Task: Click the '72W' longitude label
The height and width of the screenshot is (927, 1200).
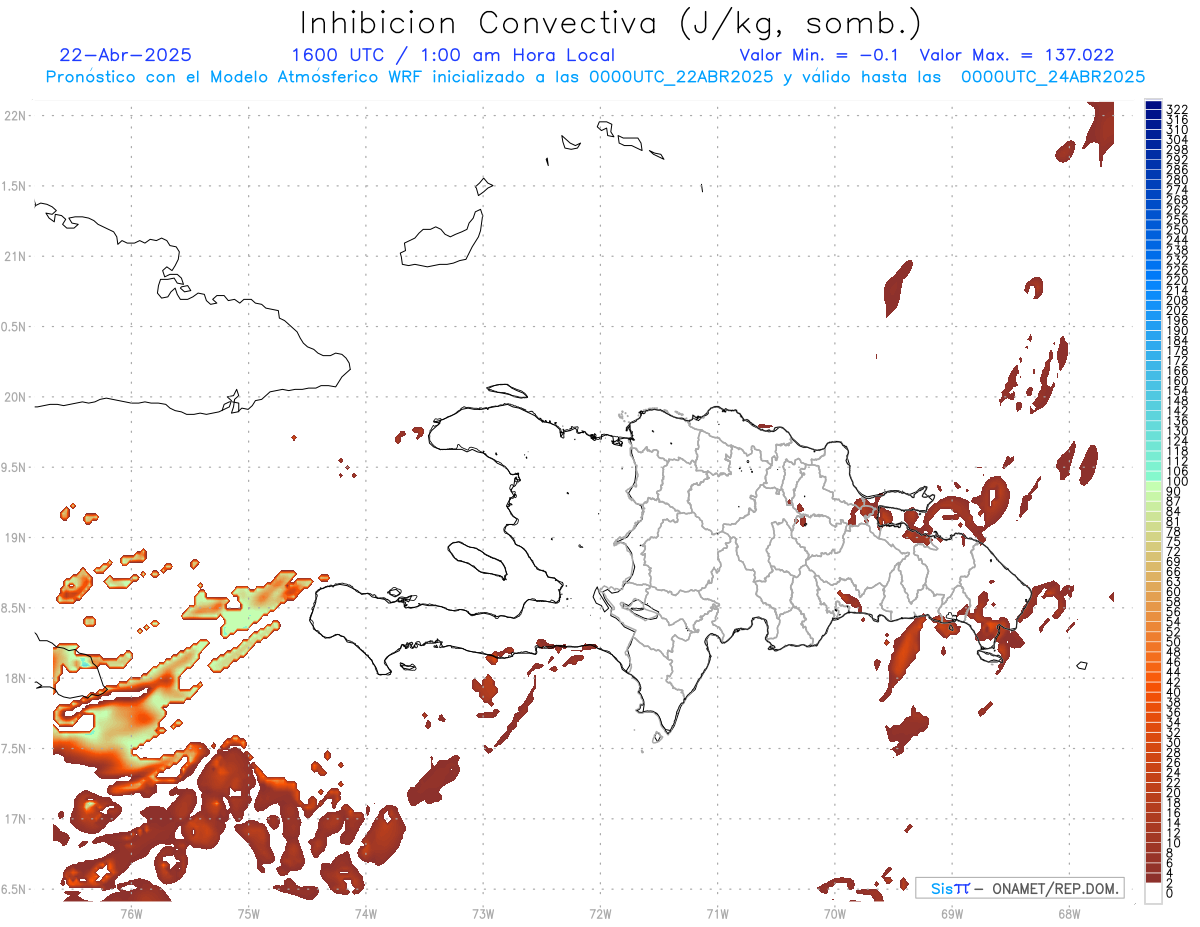Action: click(x=600, y=913)
